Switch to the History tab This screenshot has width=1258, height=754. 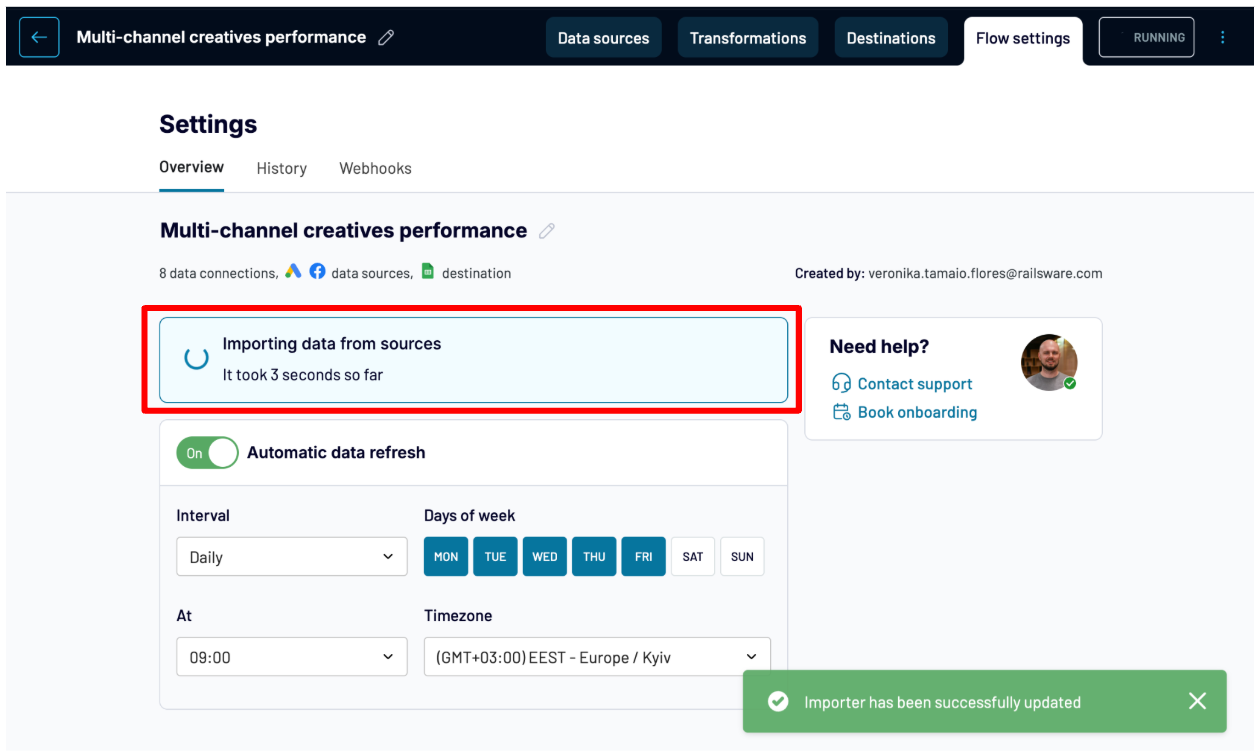(x=281, y=168)
